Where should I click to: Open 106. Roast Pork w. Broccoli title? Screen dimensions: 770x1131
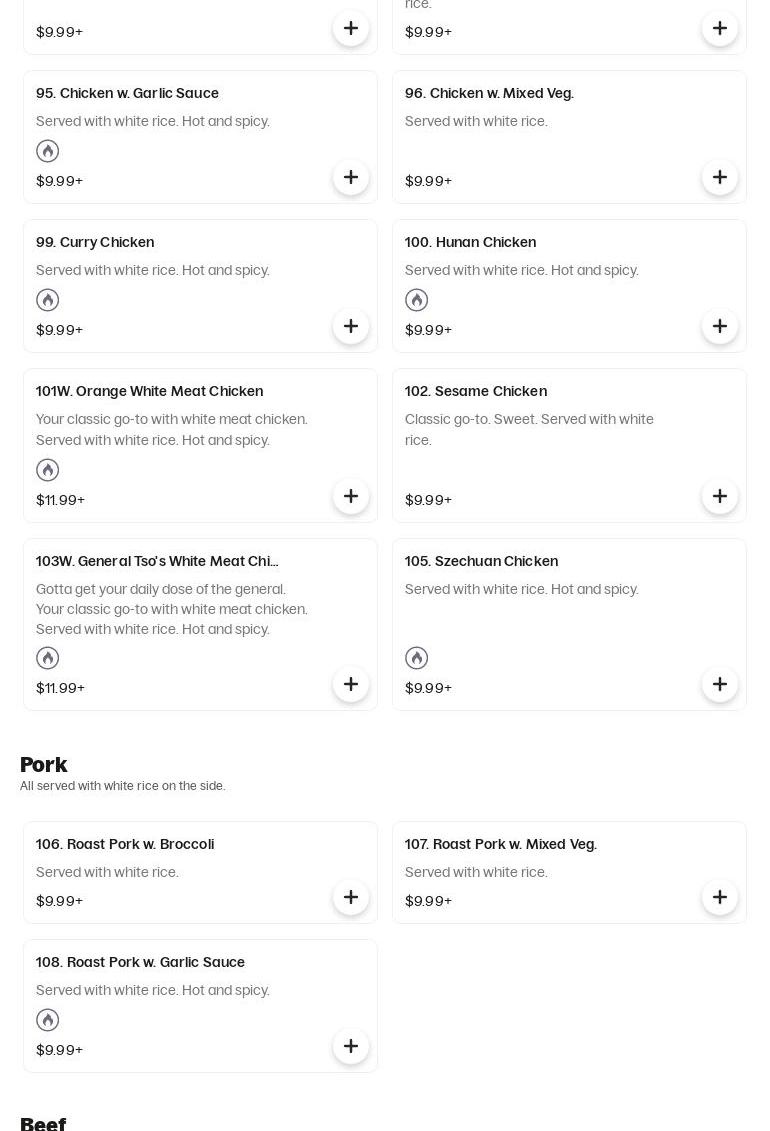pos(125,844)
